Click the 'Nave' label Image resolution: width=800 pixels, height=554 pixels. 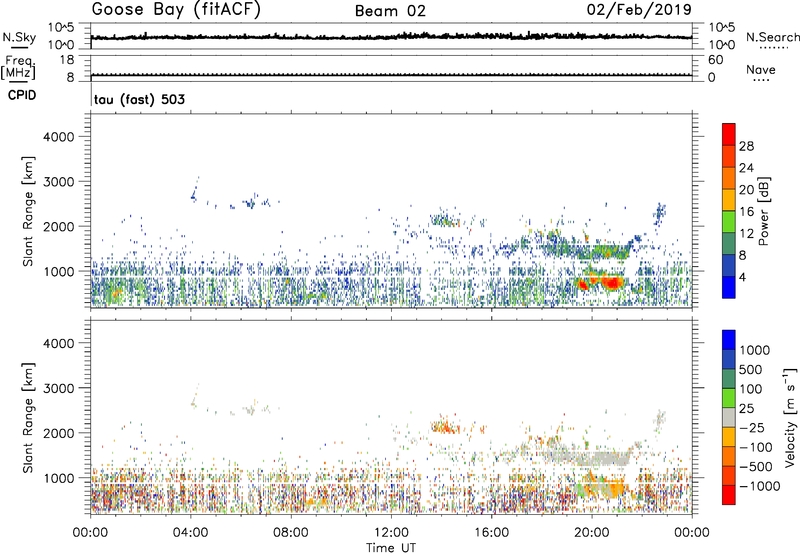(x=761, y=70)
